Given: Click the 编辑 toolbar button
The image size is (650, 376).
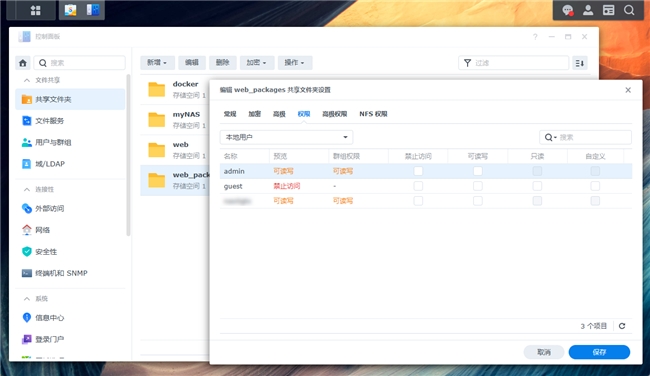Looking at the screenshot, I should pos(192,63).
